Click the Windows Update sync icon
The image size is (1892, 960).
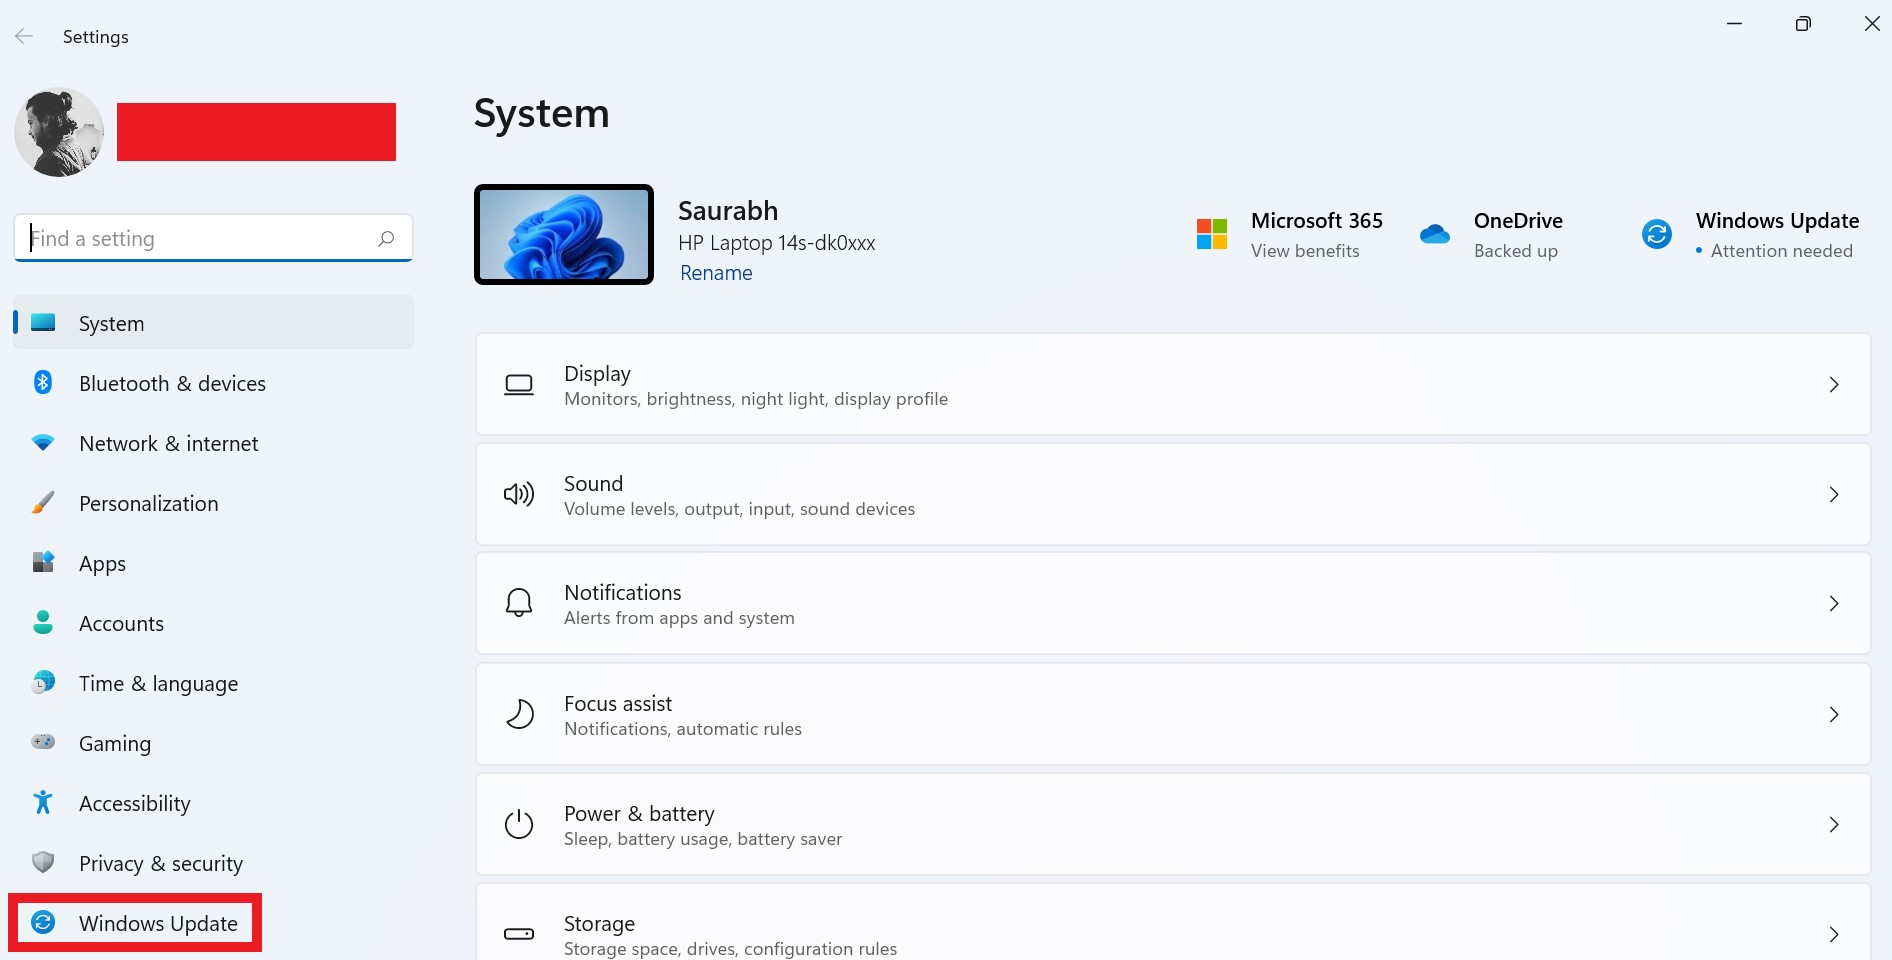[42, 923]
